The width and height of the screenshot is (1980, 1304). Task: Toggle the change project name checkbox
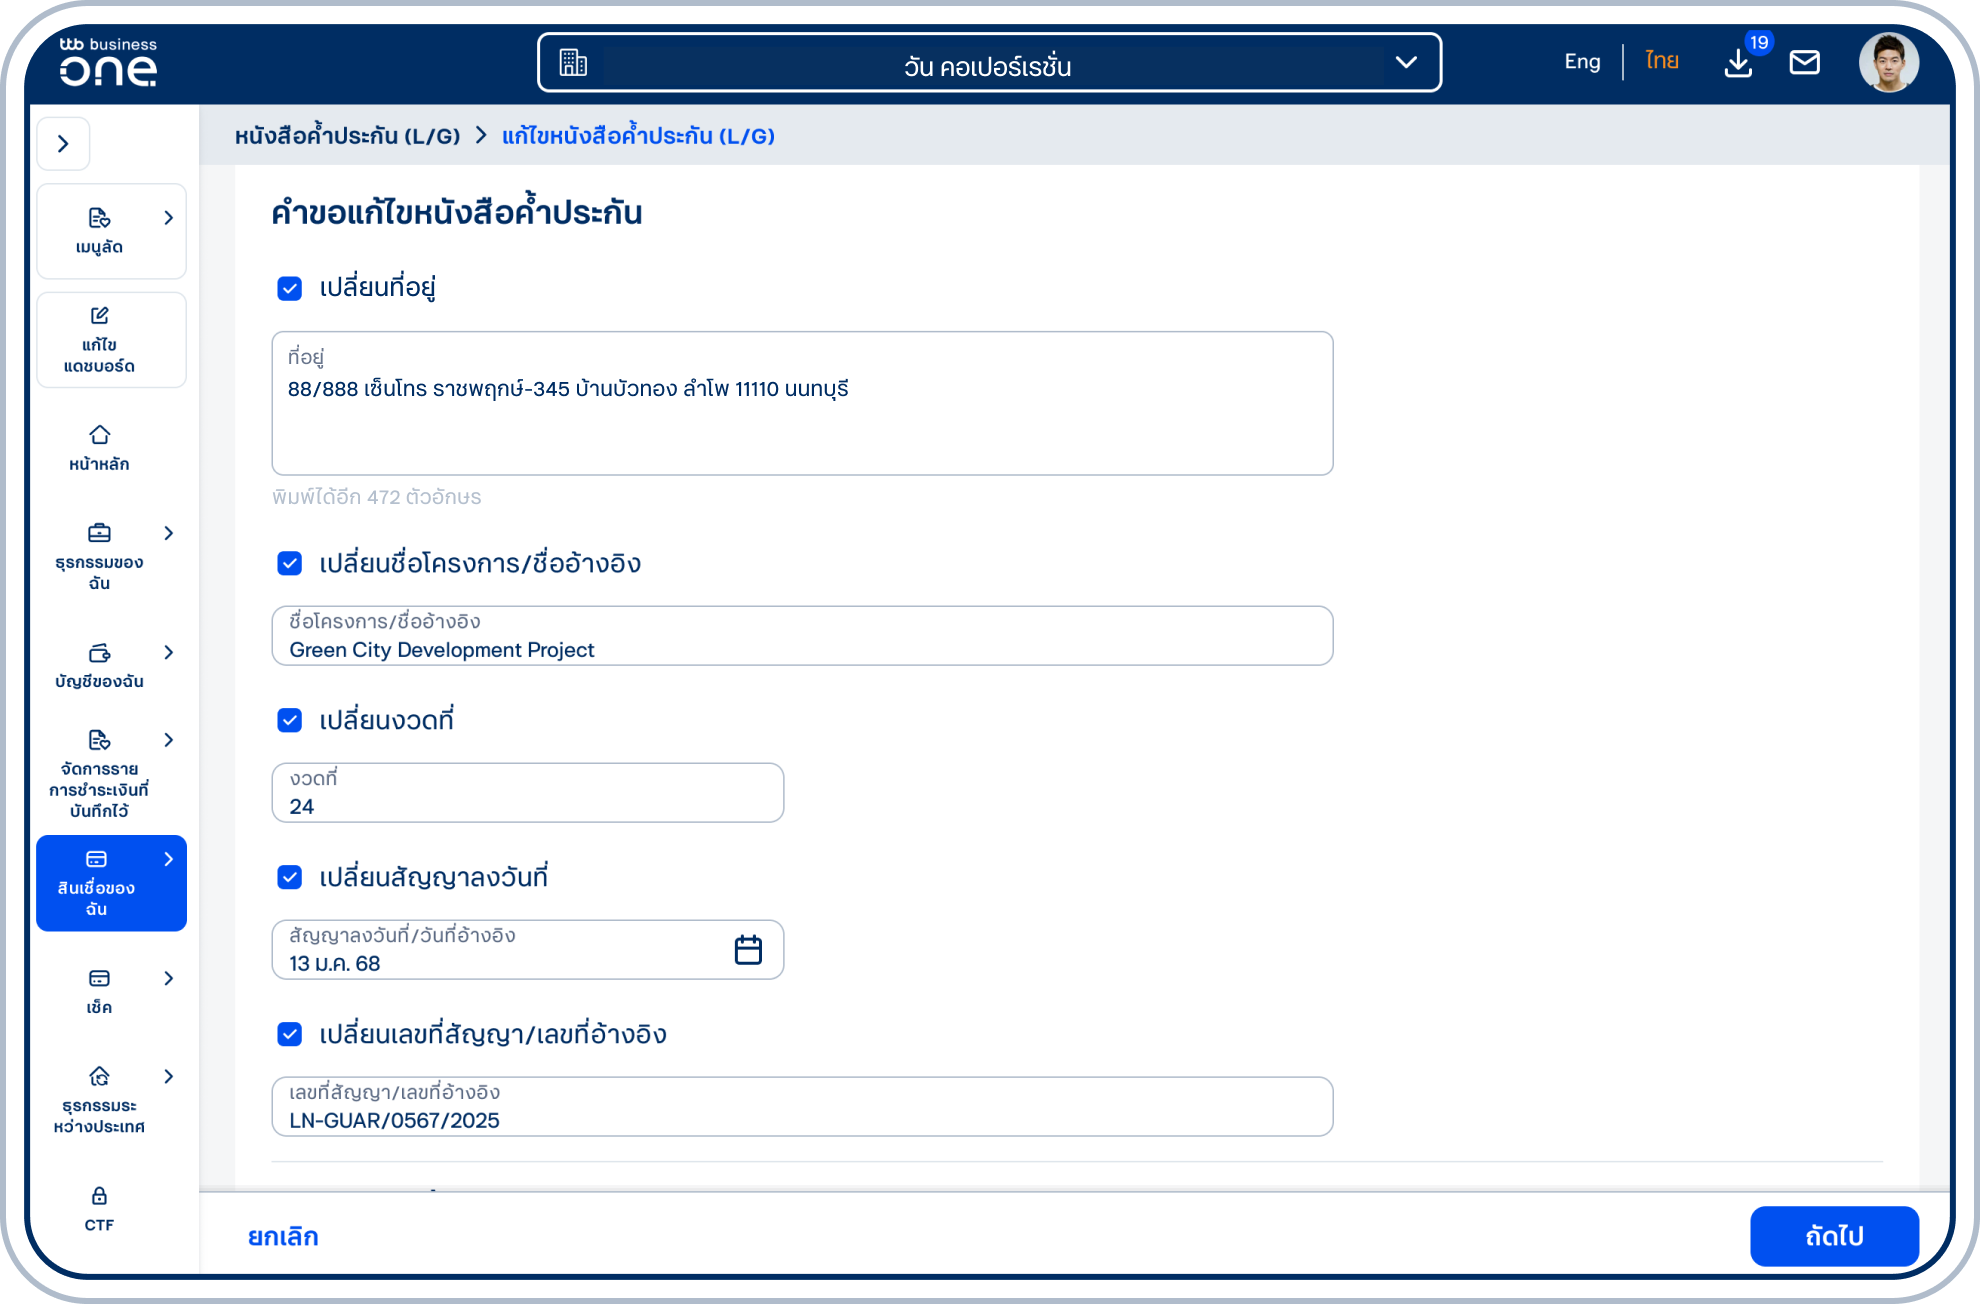290,564
